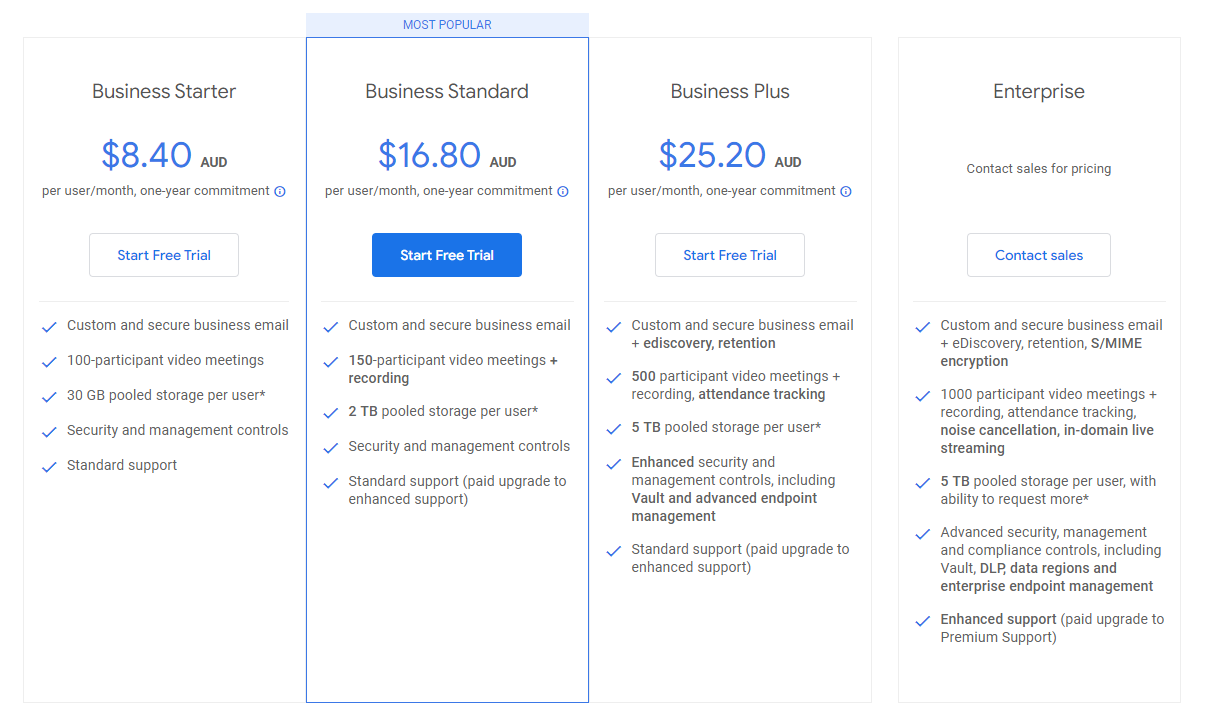Start Free Trial for Business Plus
Image resolution: width=1218 pixels, height=716 pixels.
coord(730,255)
